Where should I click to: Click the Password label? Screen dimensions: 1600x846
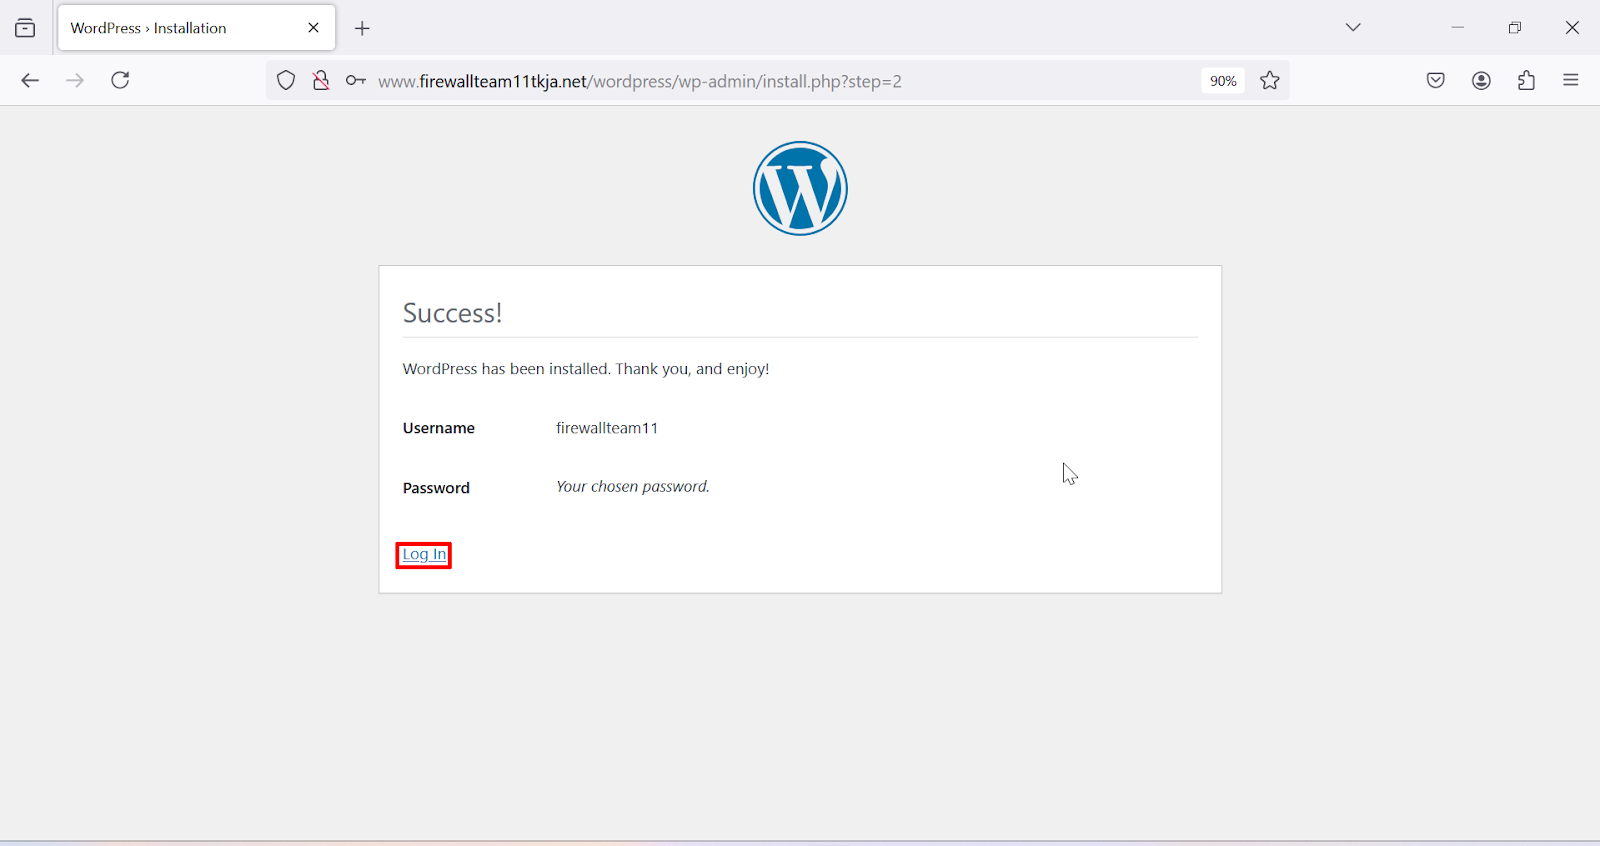click(436, 488)
